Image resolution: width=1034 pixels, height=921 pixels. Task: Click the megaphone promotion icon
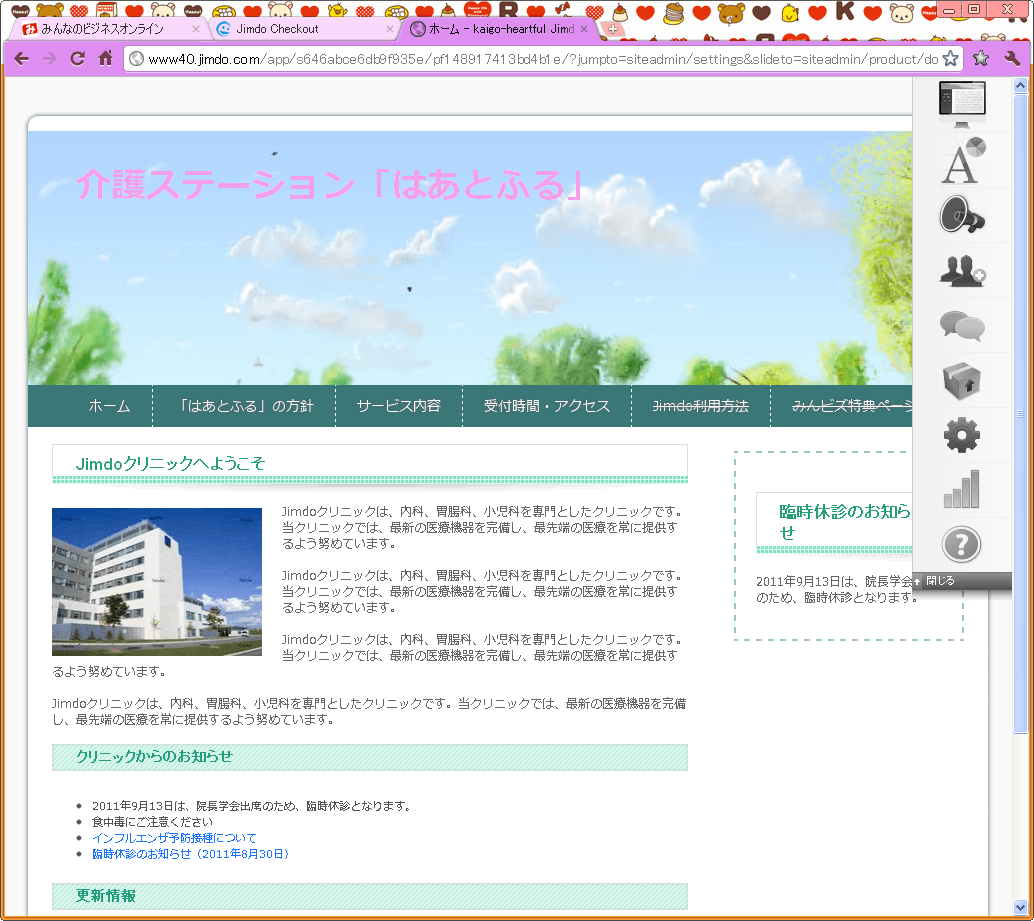(961, 215)
